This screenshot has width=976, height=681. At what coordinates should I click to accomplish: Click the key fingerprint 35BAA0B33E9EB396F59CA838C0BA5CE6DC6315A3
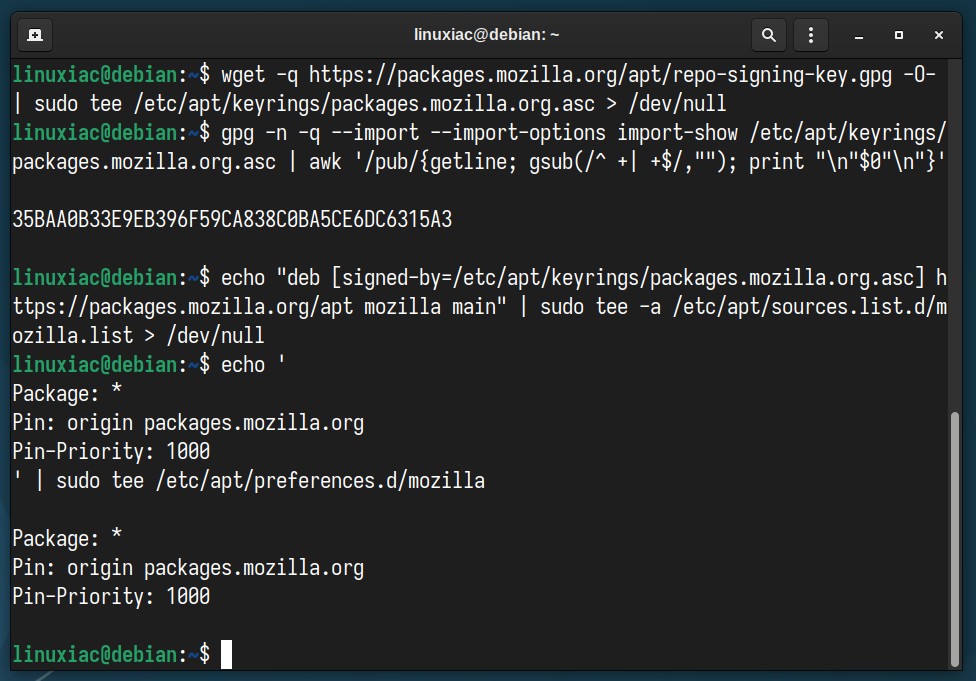click(x=232, y=219)
